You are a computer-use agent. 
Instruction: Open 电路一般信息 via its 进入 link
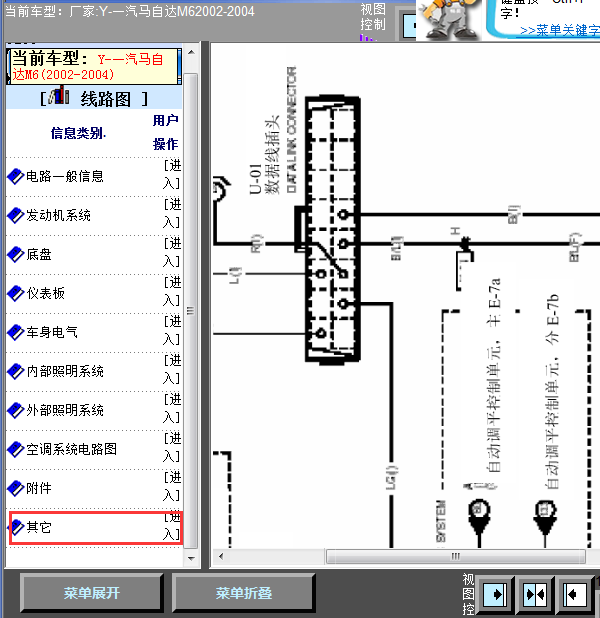[172, 174]
